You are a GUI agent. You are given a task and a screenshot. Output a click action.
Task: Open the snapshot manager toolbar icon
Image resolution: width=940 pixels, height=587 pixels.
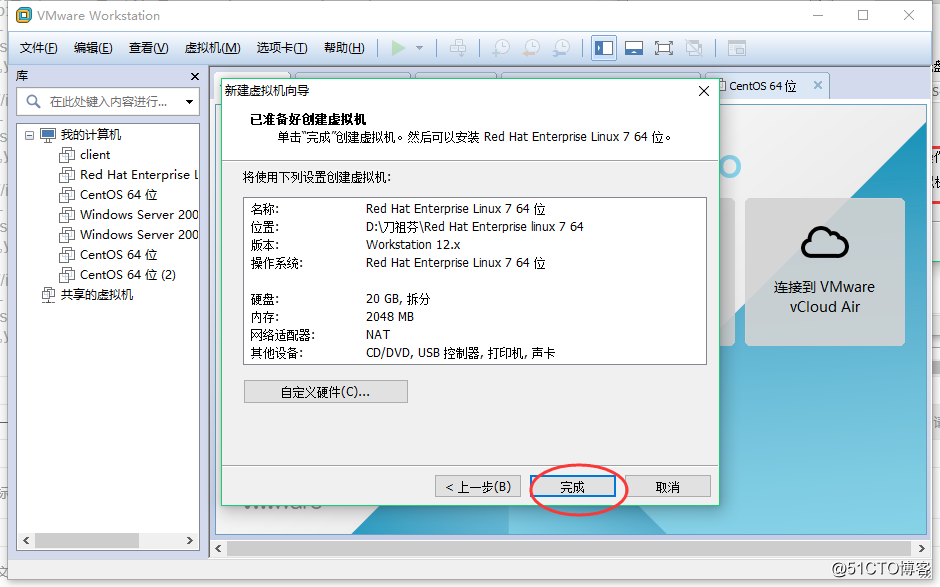562,48
